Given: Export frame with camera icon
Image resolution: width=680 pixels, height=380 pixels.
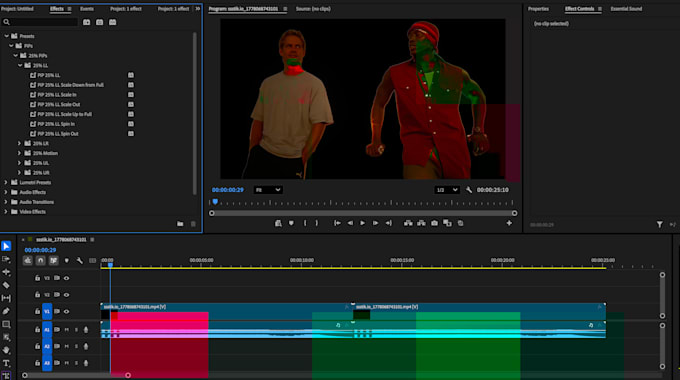Looking at the screenshot, I should (434, 223).
